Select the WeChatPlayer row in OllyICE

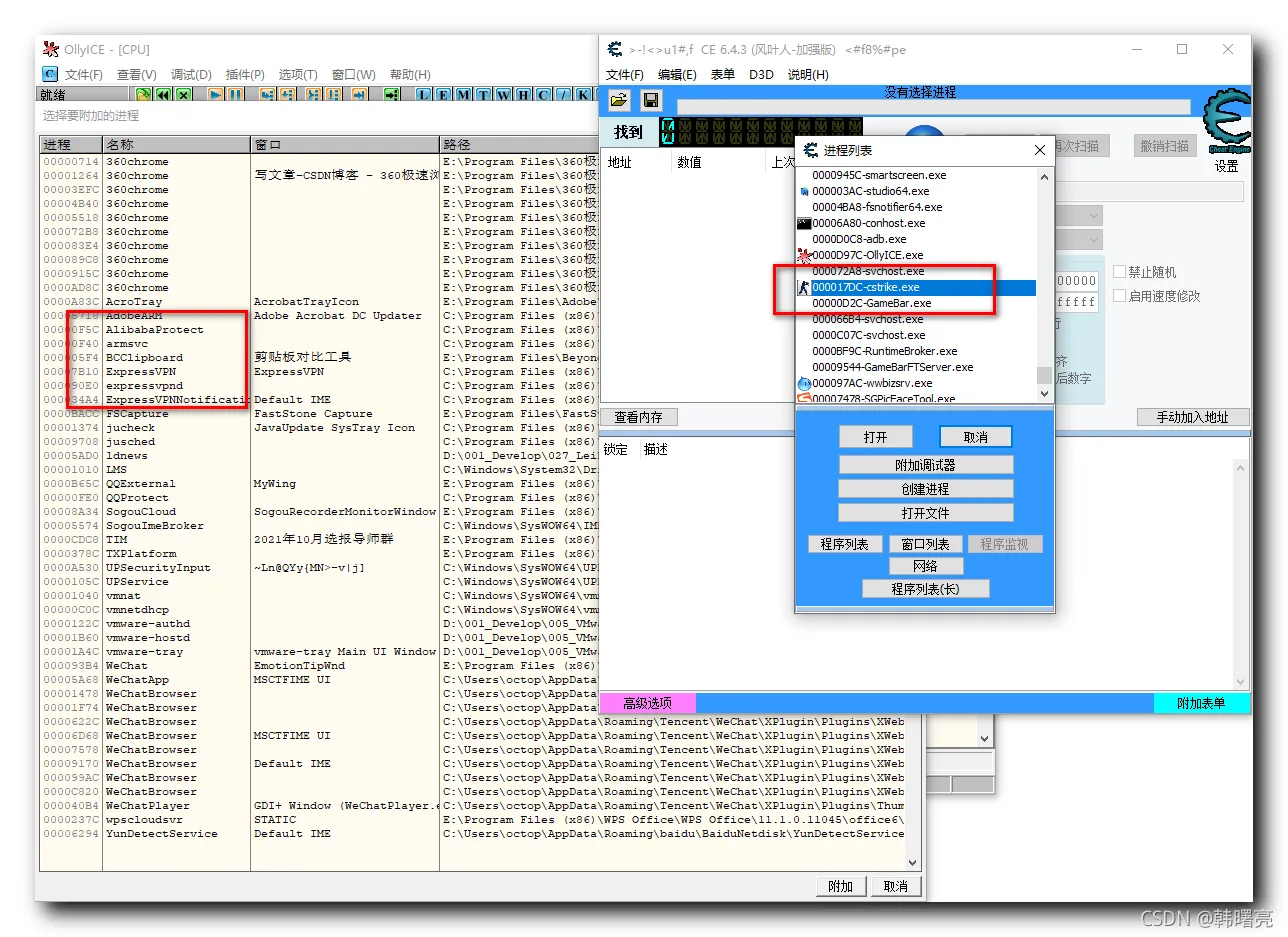[472, 805]
